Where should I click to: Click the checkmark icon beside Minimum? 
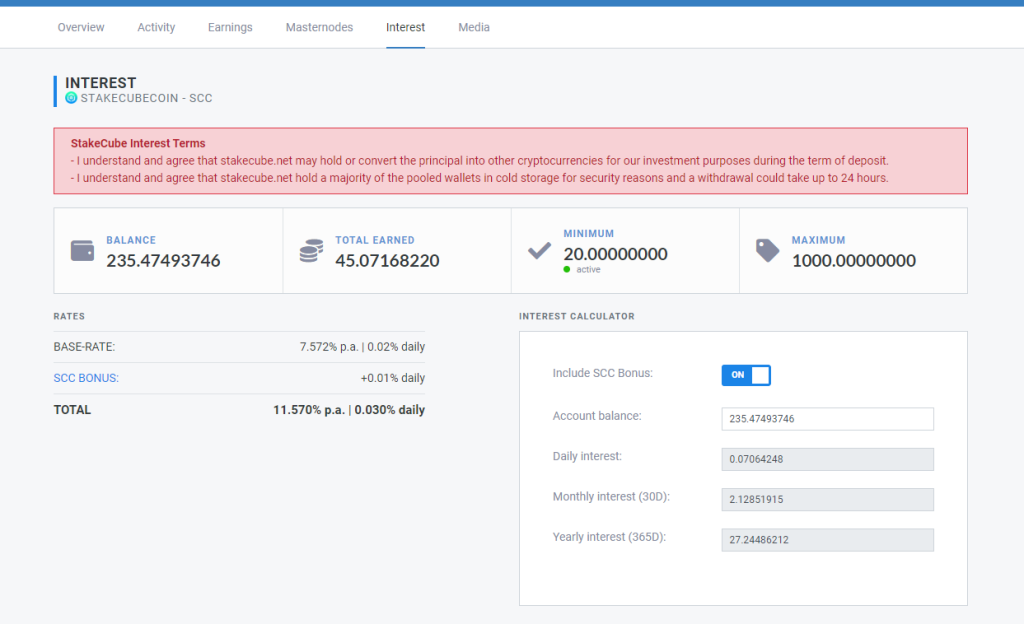click(x=539, y=251)
